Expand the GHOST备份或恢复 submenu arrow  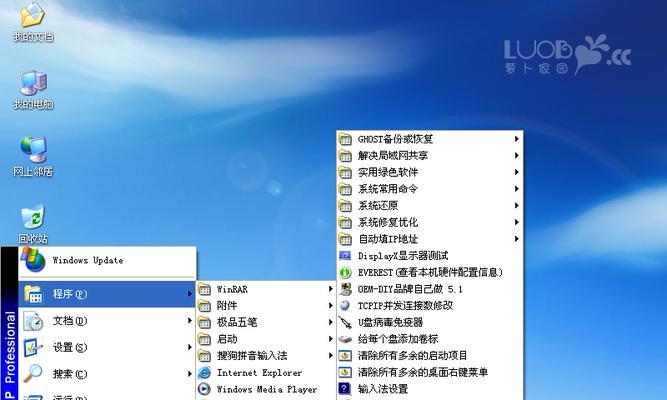[x=516, y=139]
